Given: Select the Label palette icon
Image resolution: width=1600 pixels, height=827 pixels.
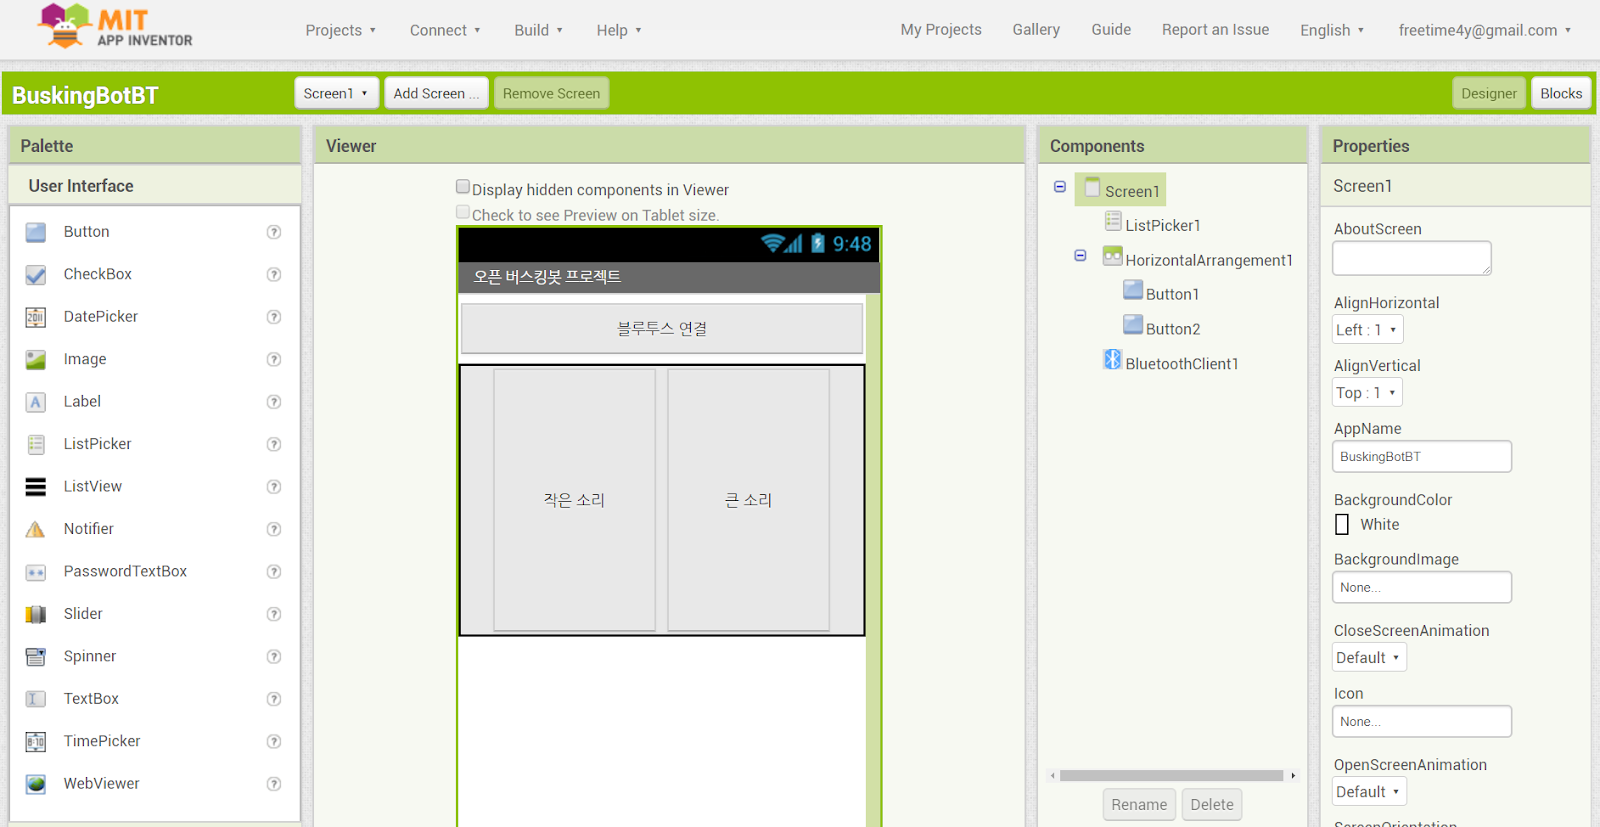Looking at the screenshot, I should [36, 402].
